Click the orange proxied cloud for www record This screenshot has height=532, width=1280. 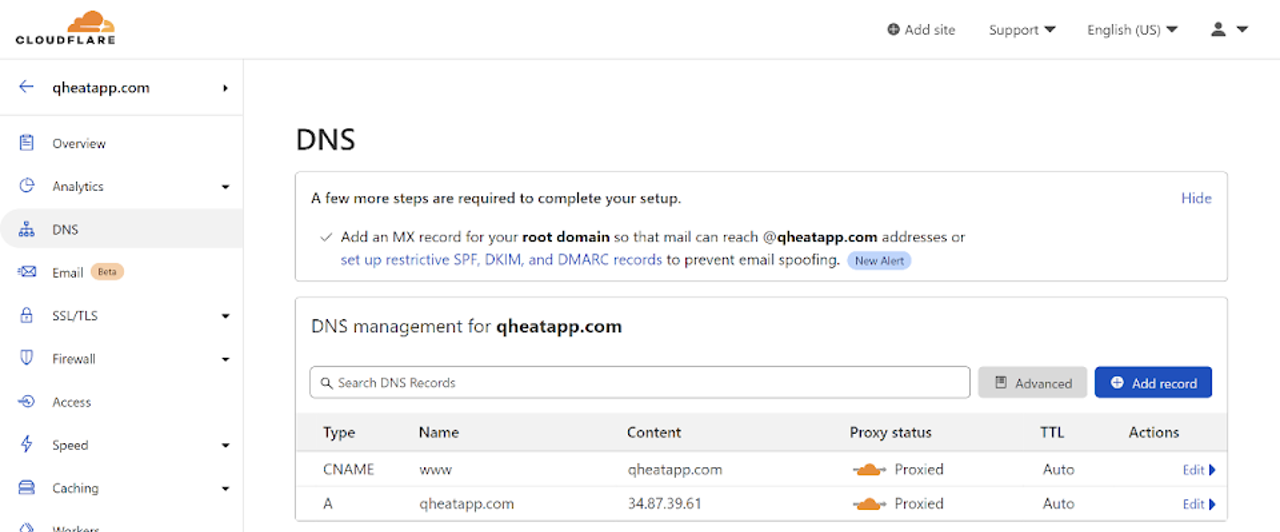[869, 469]
